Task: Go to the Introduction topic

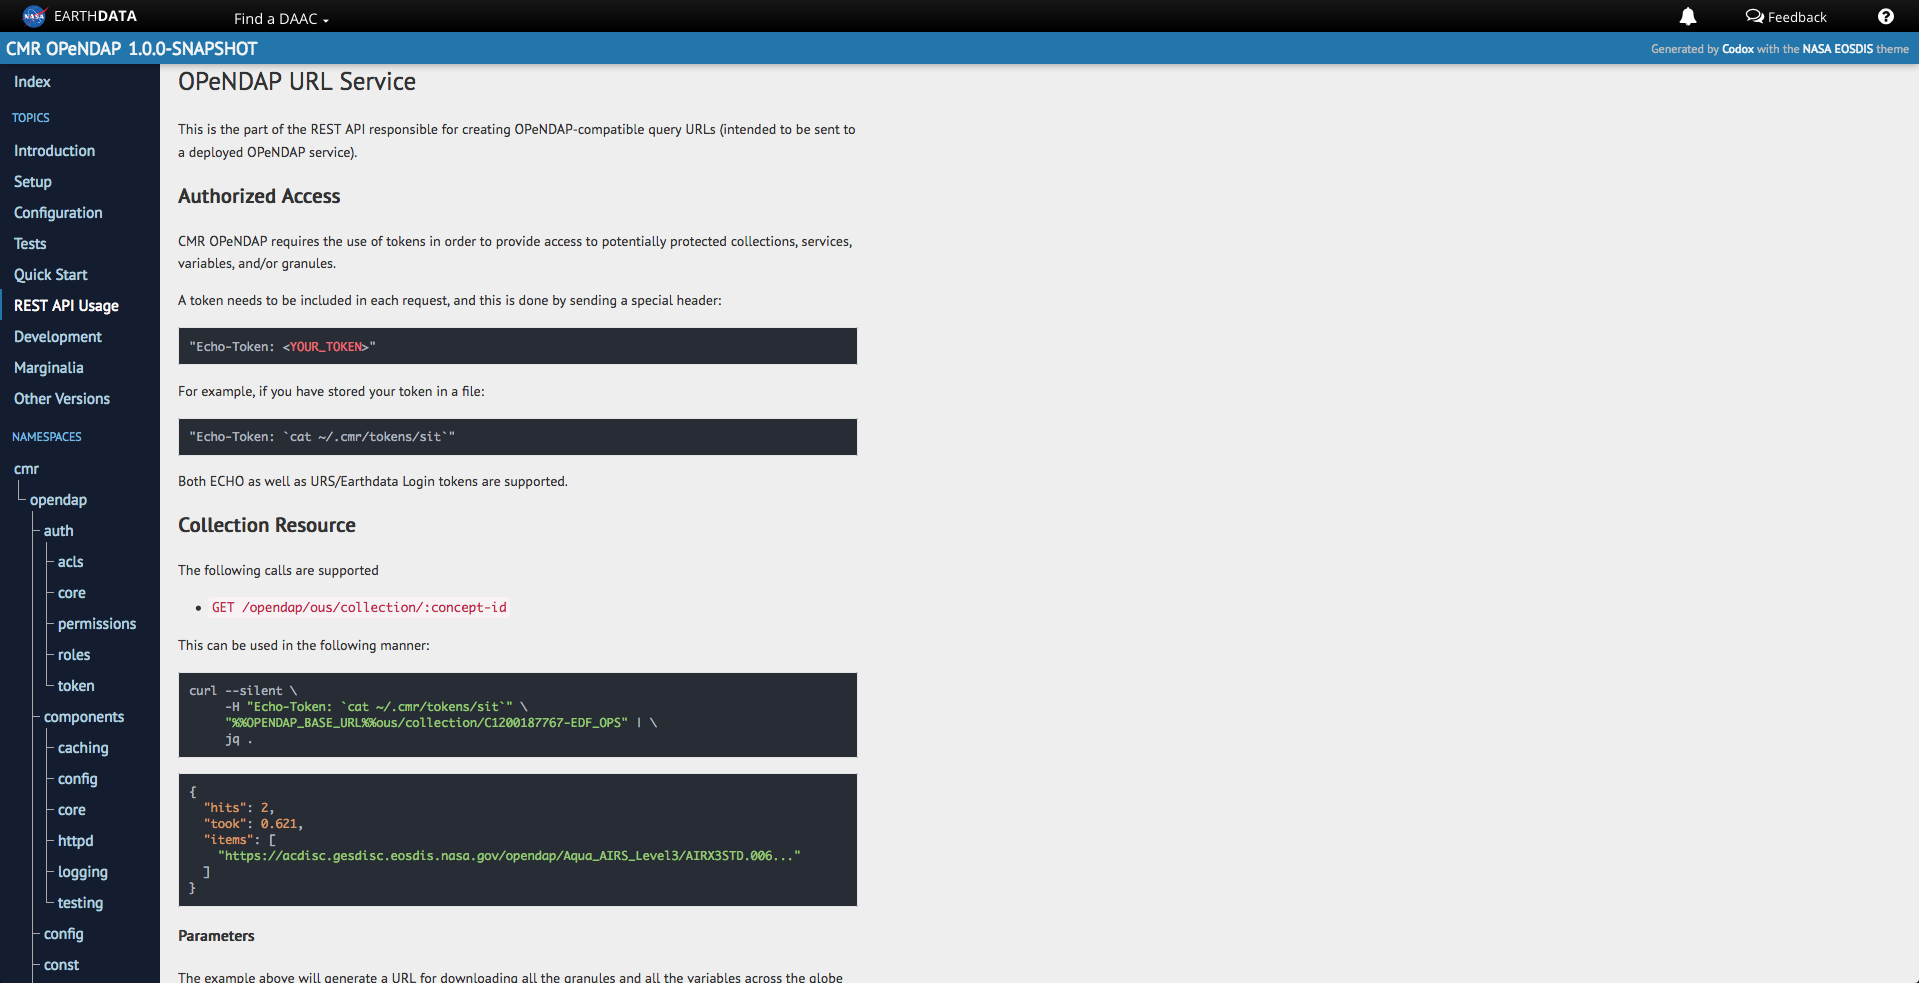Action: click(54, 151)
